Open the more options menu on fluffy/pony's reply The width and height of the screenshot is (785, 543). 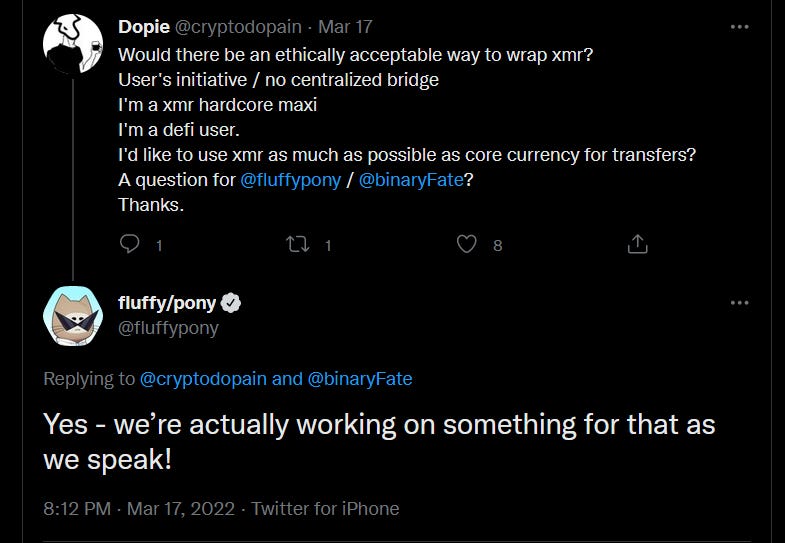pyautogui.click(x=739, y=302)
